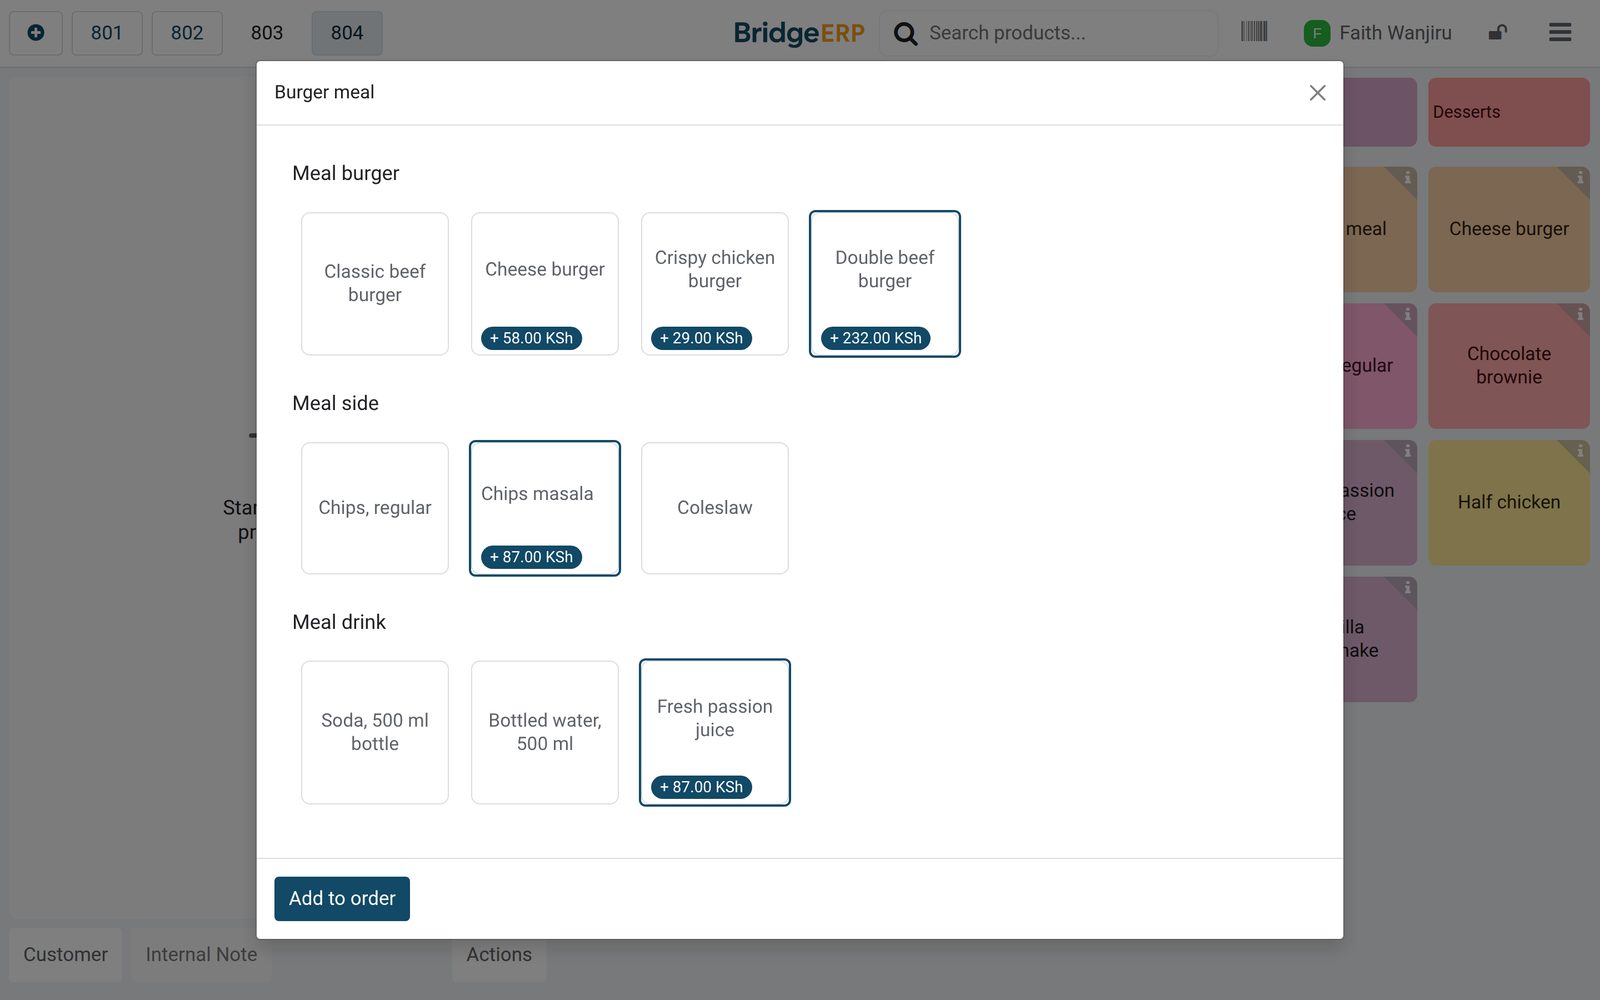Screen dimensions: 1600x1000
Task: Click the Chocolate brownie product tile
Action: [x=1509, y=366]
